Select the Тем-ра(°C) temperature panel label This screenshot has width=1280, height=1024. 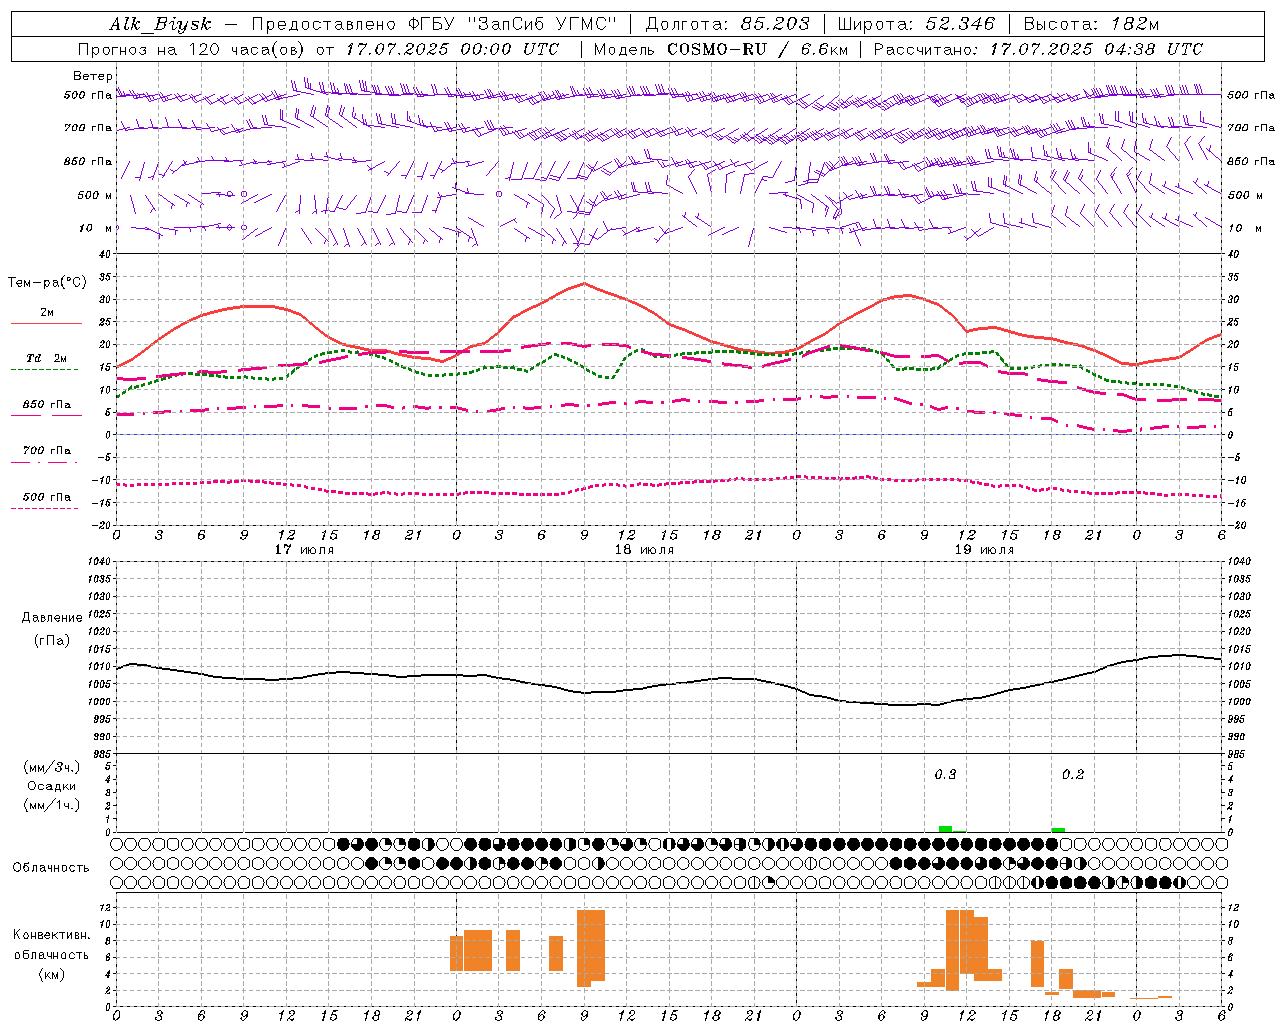coord(47,283)
